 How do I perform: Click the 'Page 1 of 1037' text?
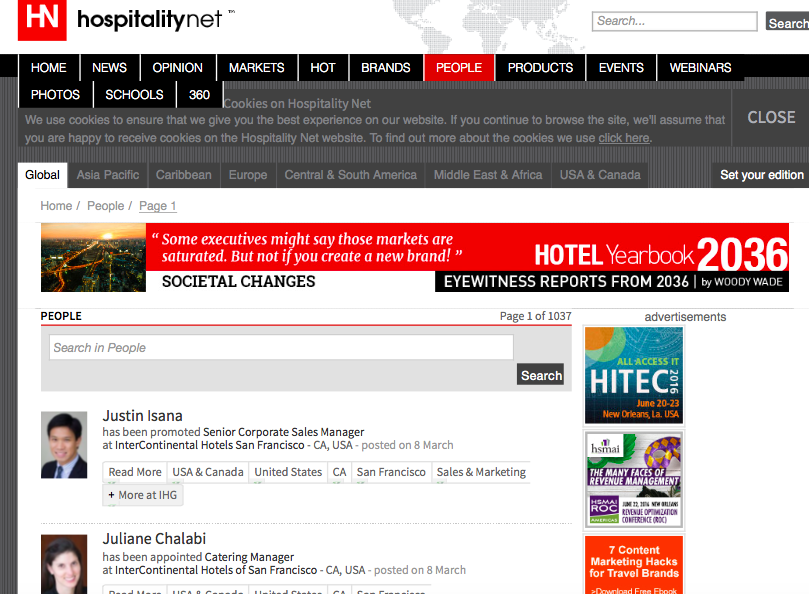[536, 316]
